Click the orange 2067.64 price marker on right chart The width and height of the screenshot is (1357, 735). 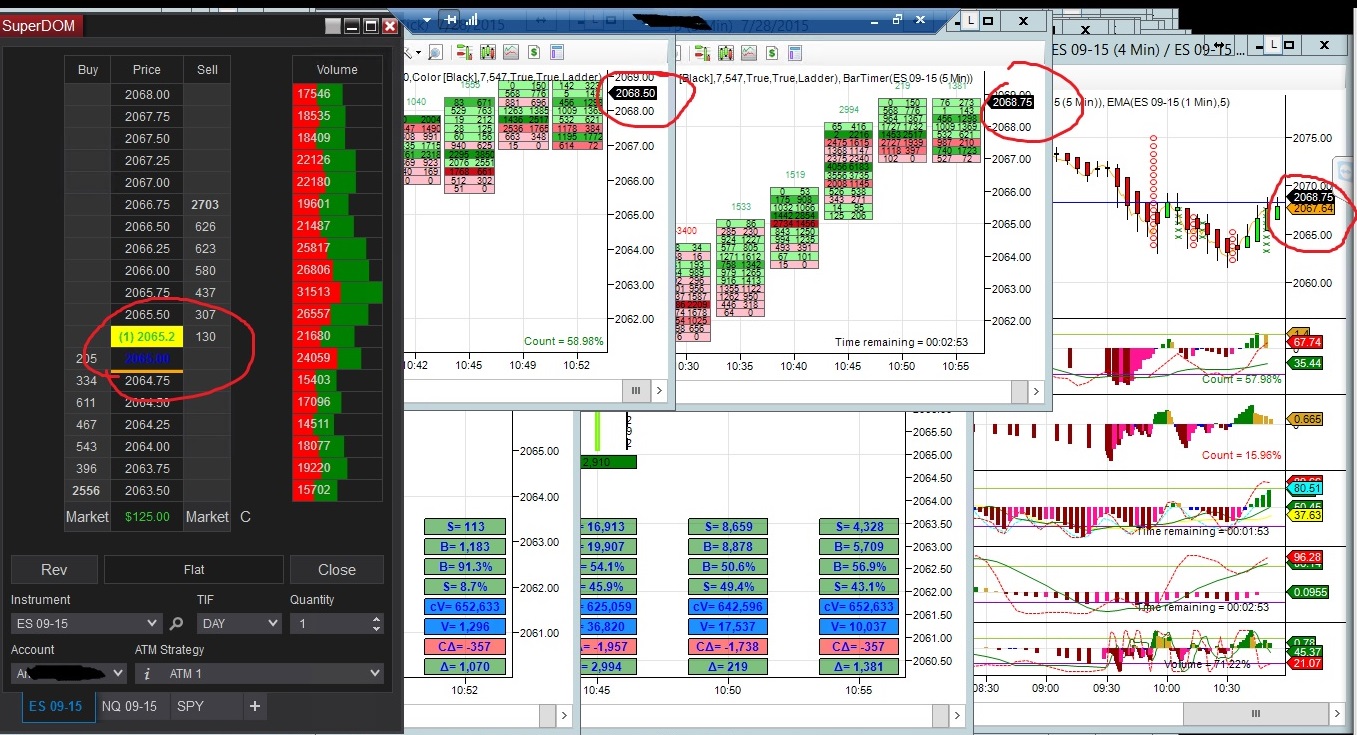pos(1310,208)
